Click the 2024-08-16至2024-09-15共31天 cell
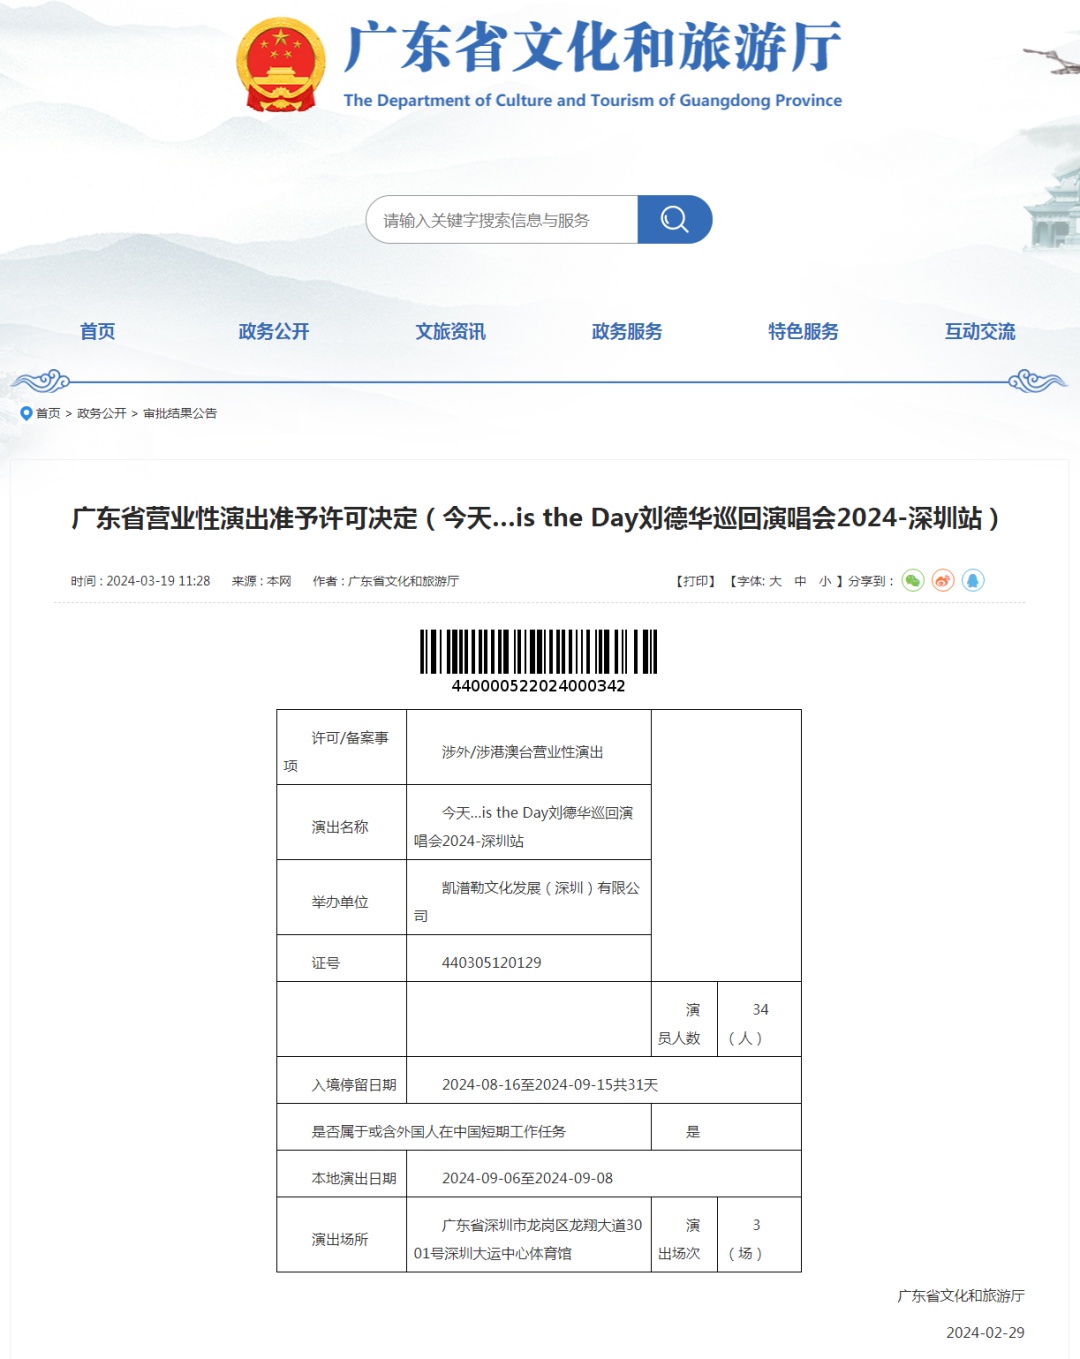 coord(604,1080)
